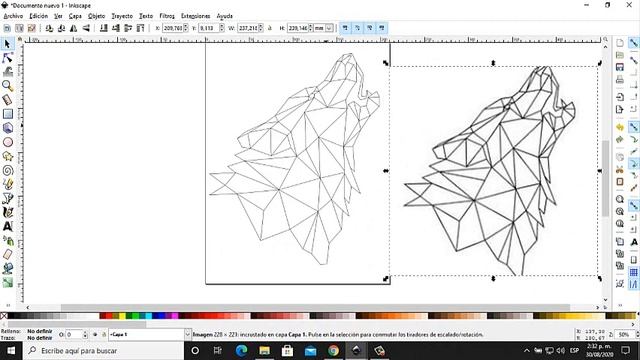
Task: Choose the Node editing tool
Action: [7, 58]
